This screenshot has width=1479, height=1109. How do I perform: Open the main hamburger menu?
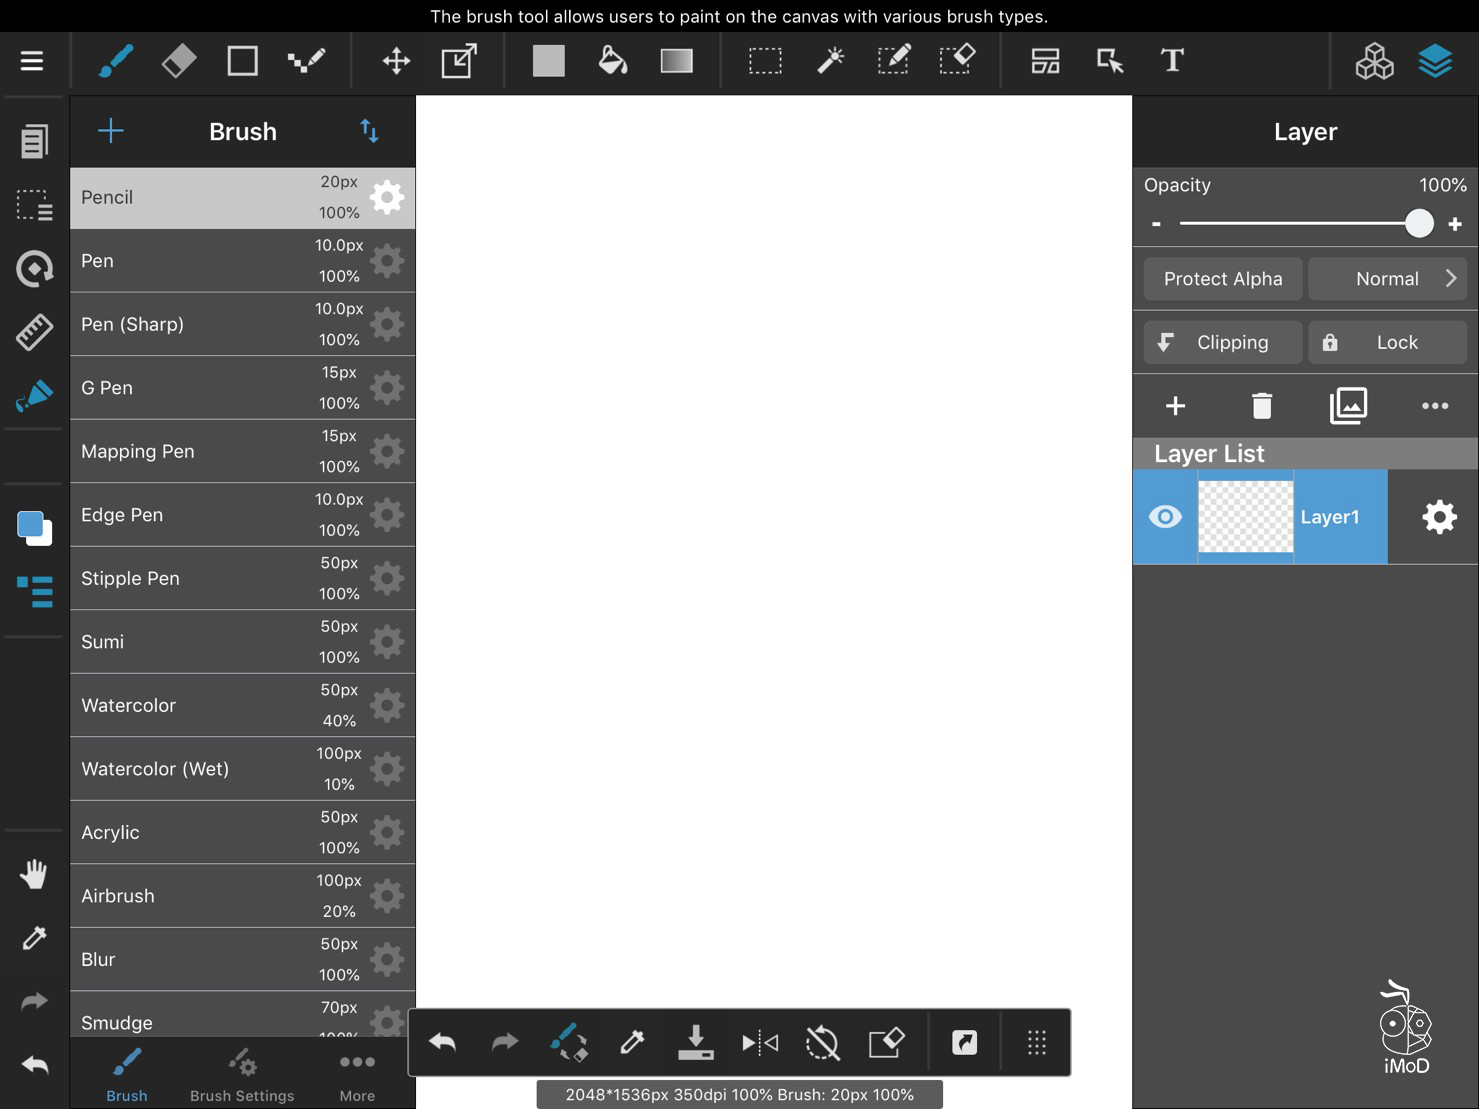click(31, 60)
